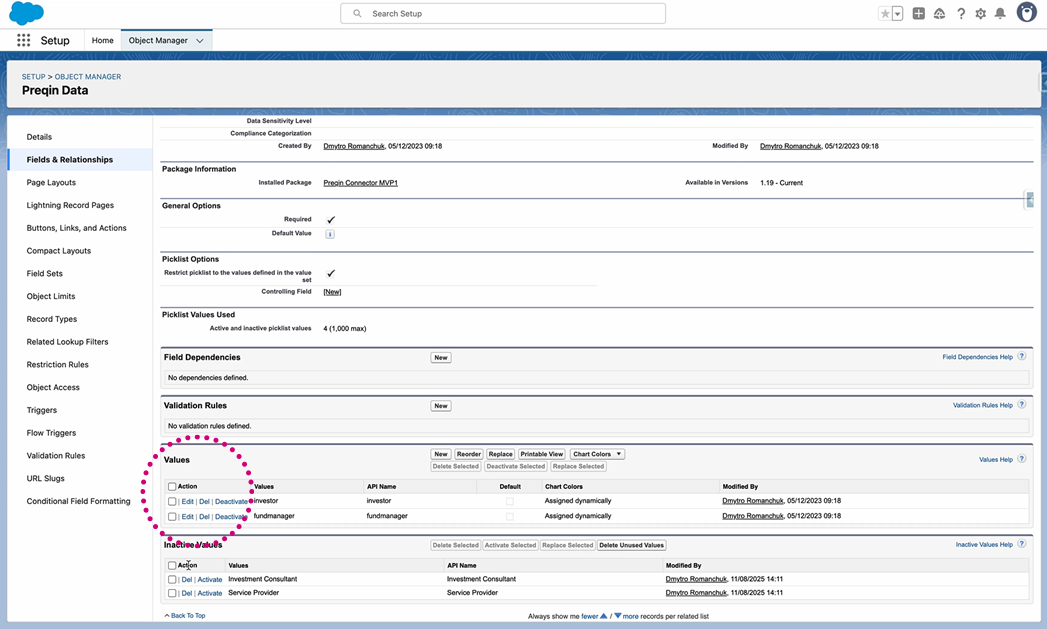Open the favorites list dropdown arrow

pyautogui.click(x=897, y=14)
